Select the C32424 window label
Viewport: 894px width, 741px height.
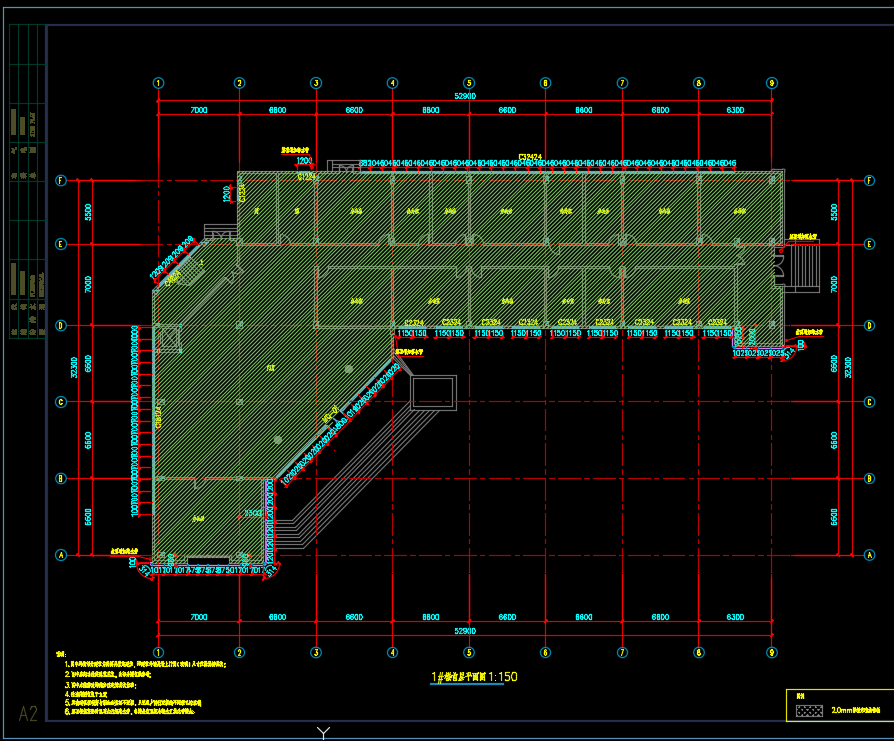coord(530,157)
